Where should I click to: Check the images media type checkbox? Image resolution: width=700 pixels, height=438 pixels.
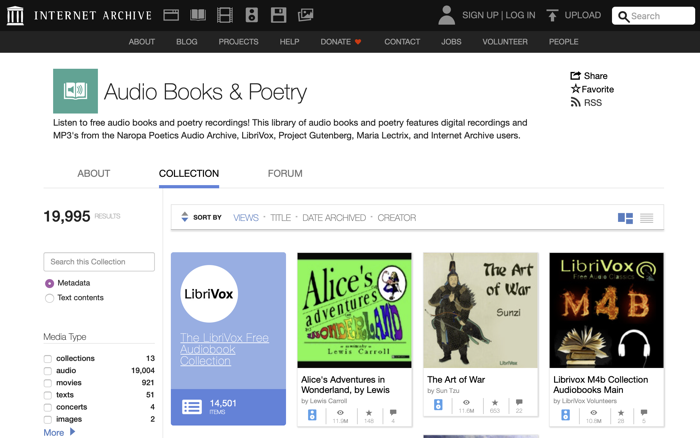click(48, 419)
